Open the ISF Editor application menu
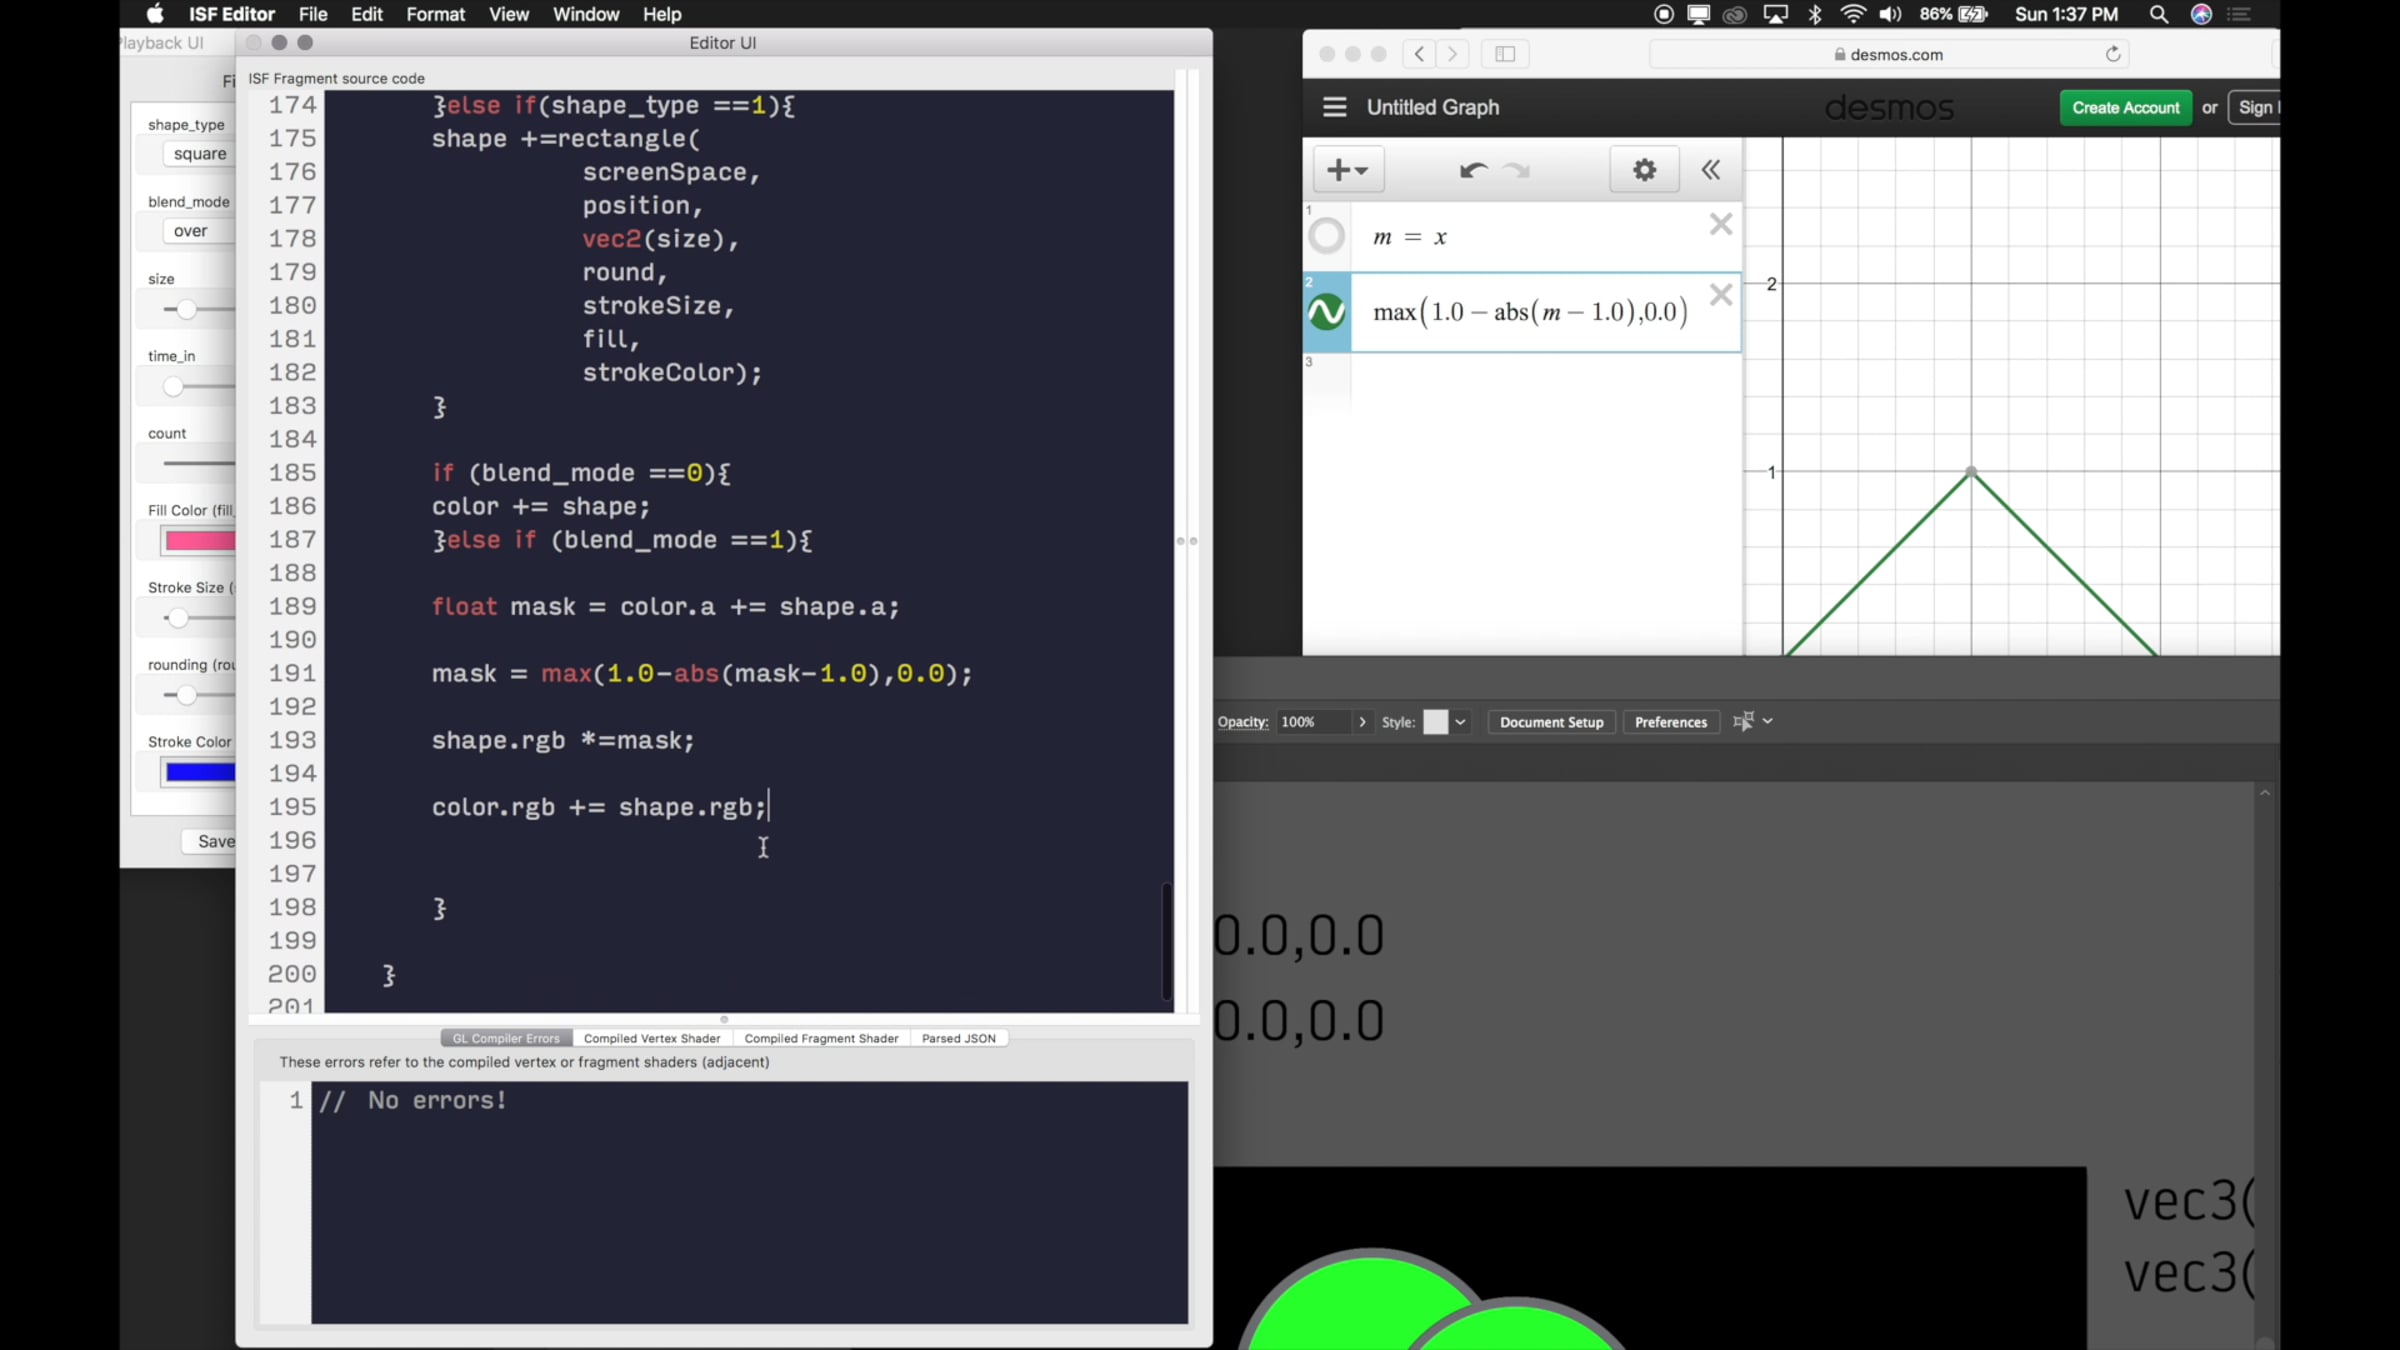 coord(231,14)
